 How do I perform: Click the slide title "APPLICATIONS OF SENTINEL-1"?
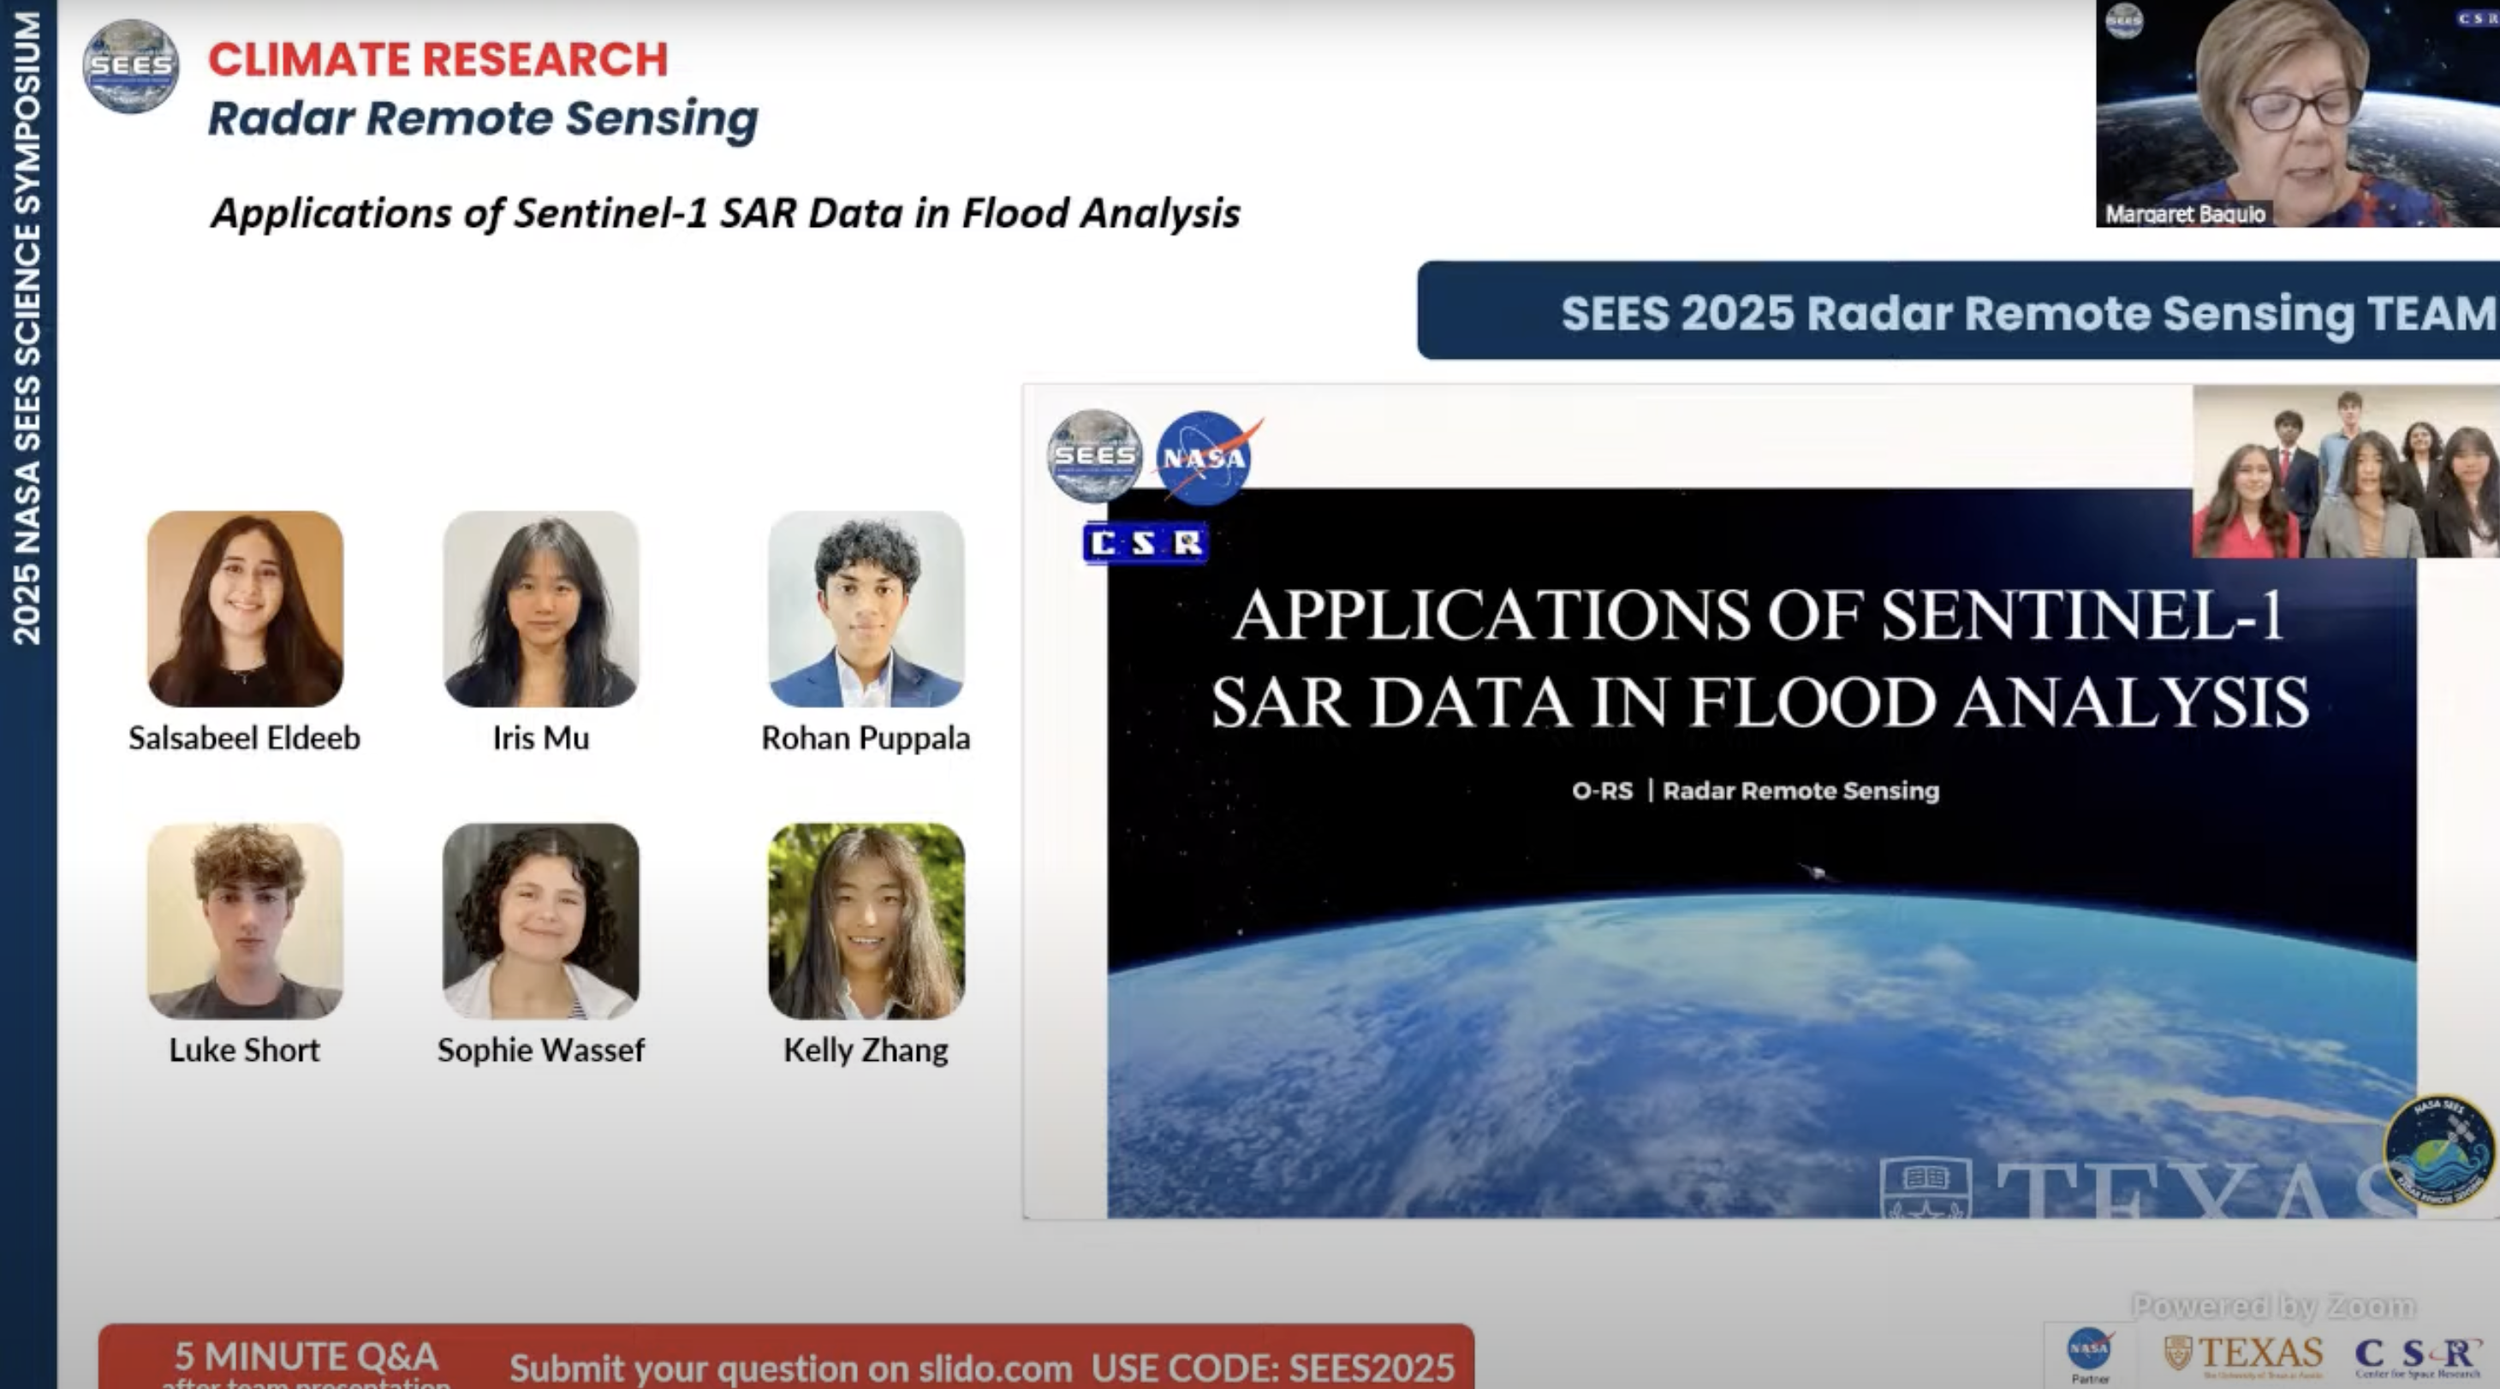(1759, 614)
